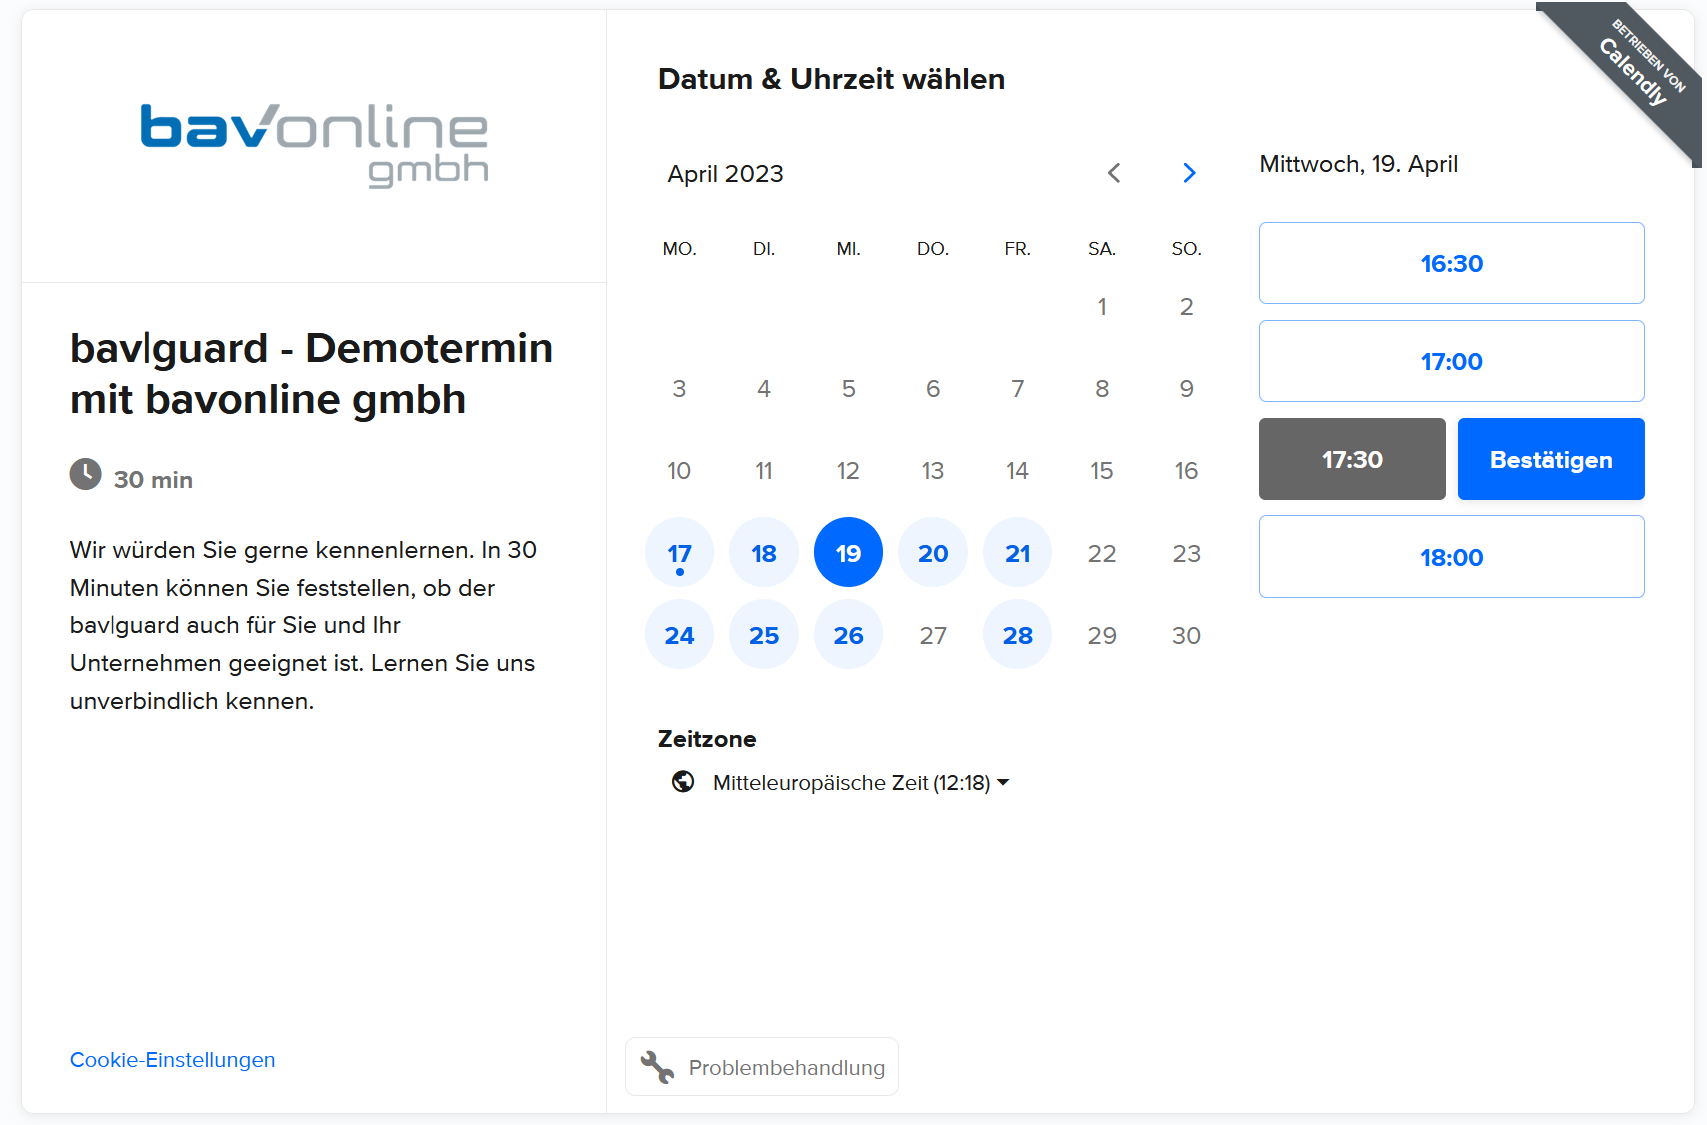Click unavailable date 5
The image size is (1707, 1125).
click(848, 388)
